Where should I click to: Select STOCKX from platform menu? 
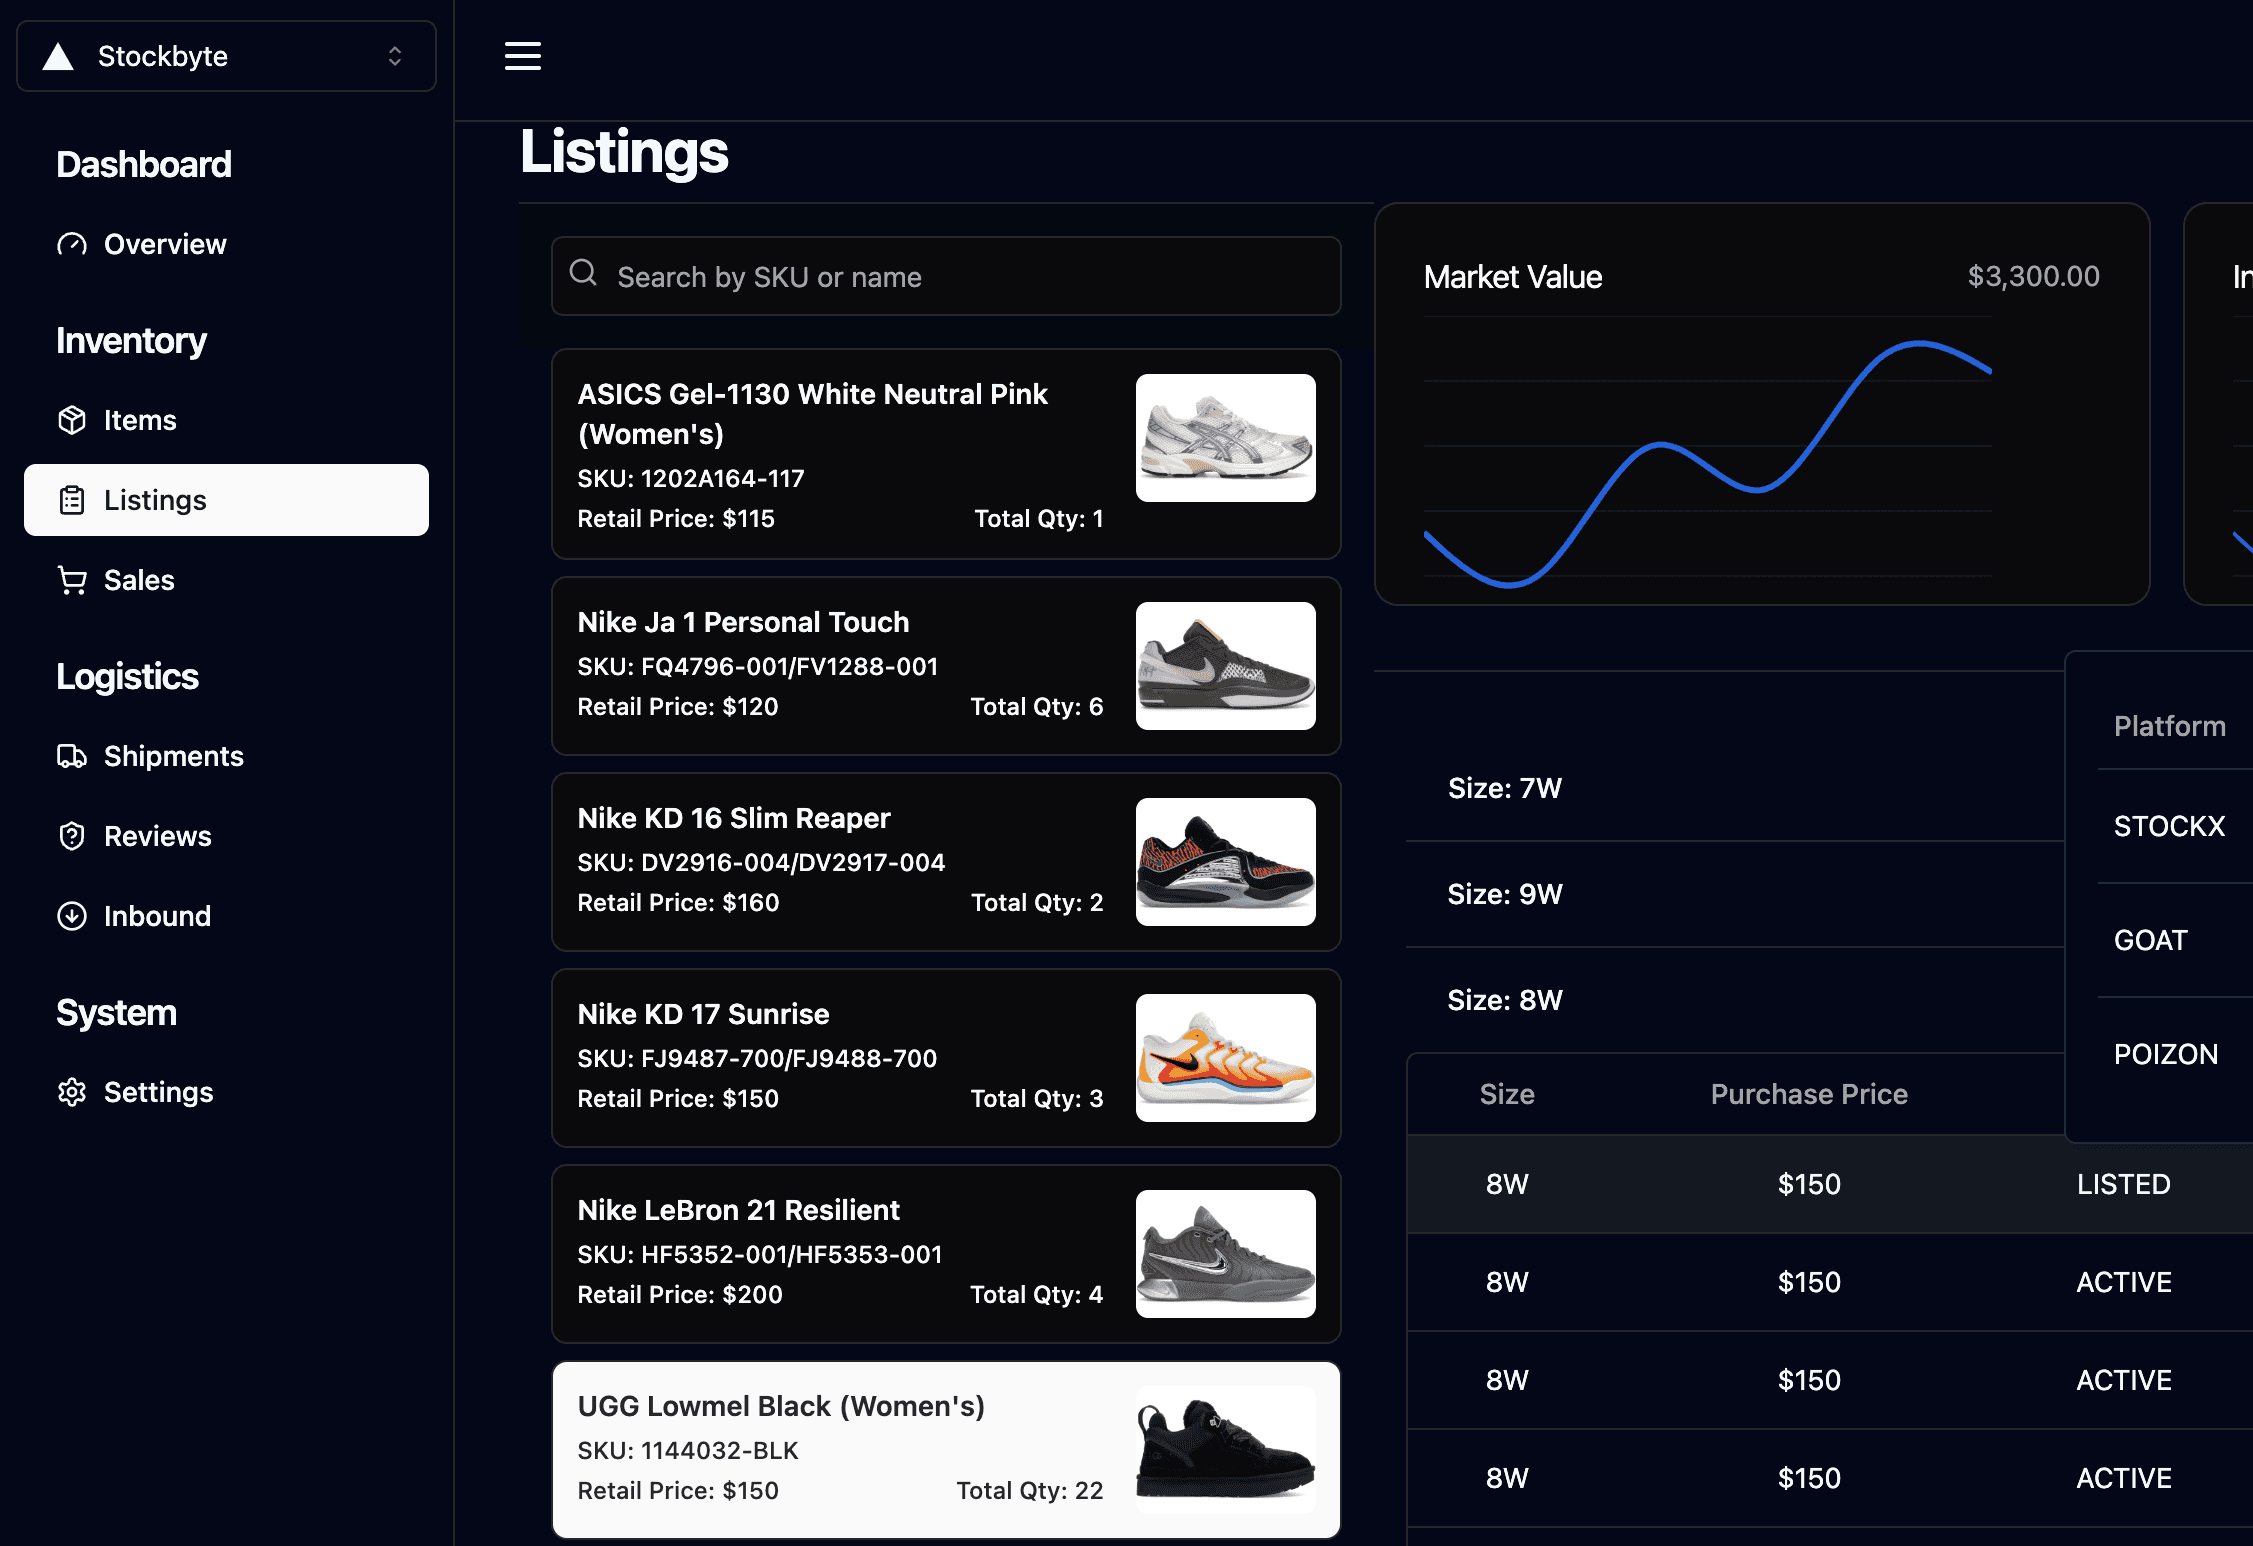tap(2168, 826)
